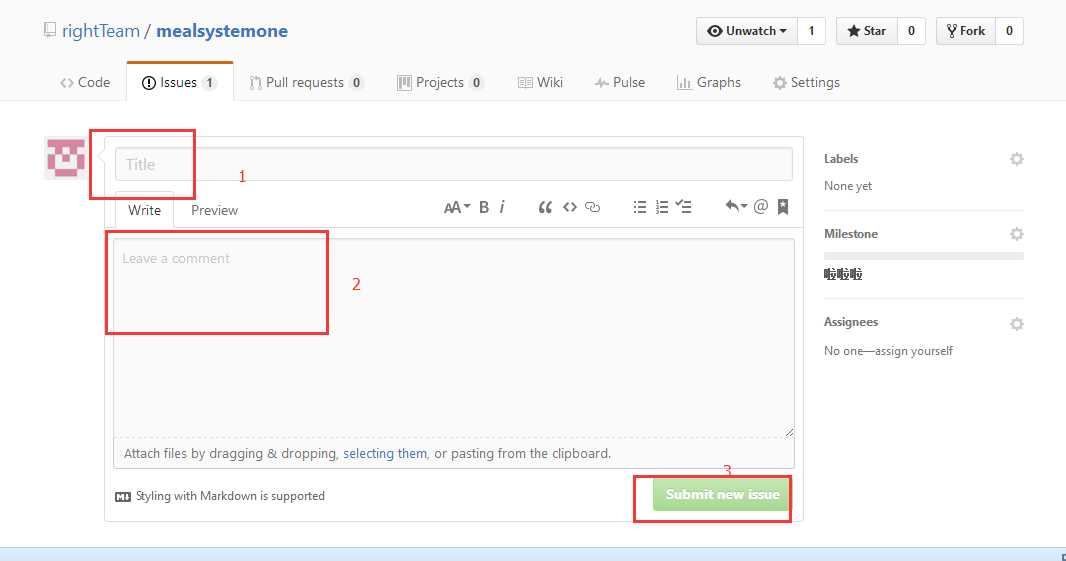The image size is (1066, 561).
Task: Open Milestone settings gear
Action: coord(1016,234)
